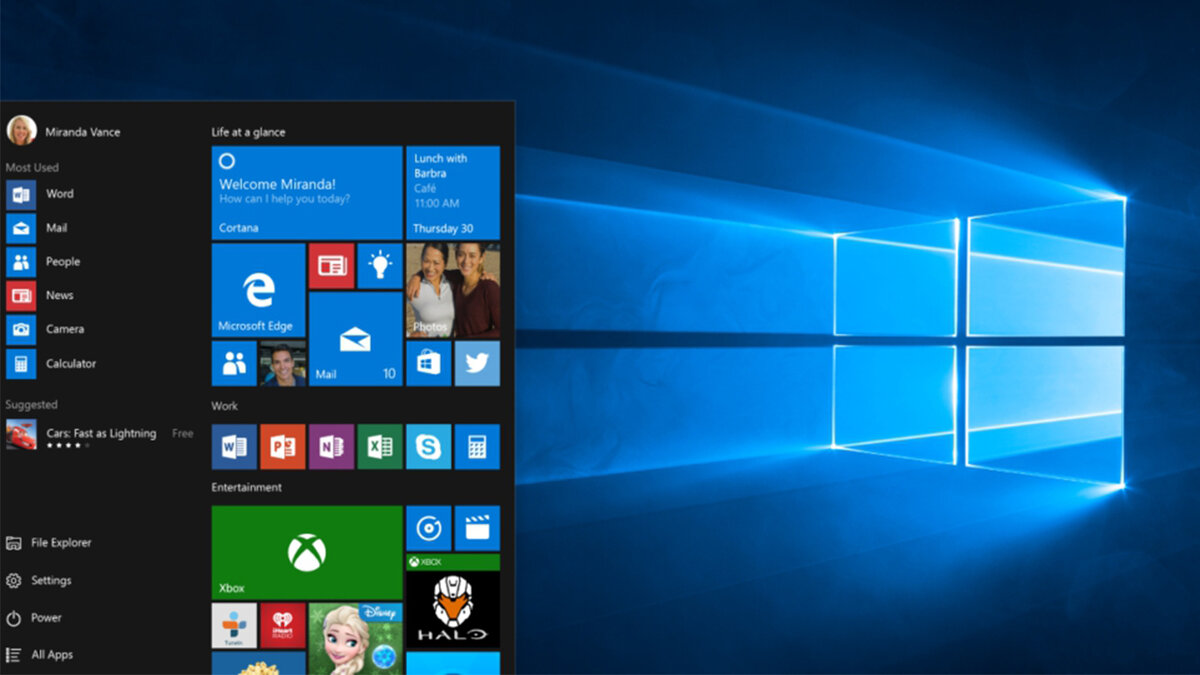Open the Calculator tile in the Work group

(x=477, y=447)
